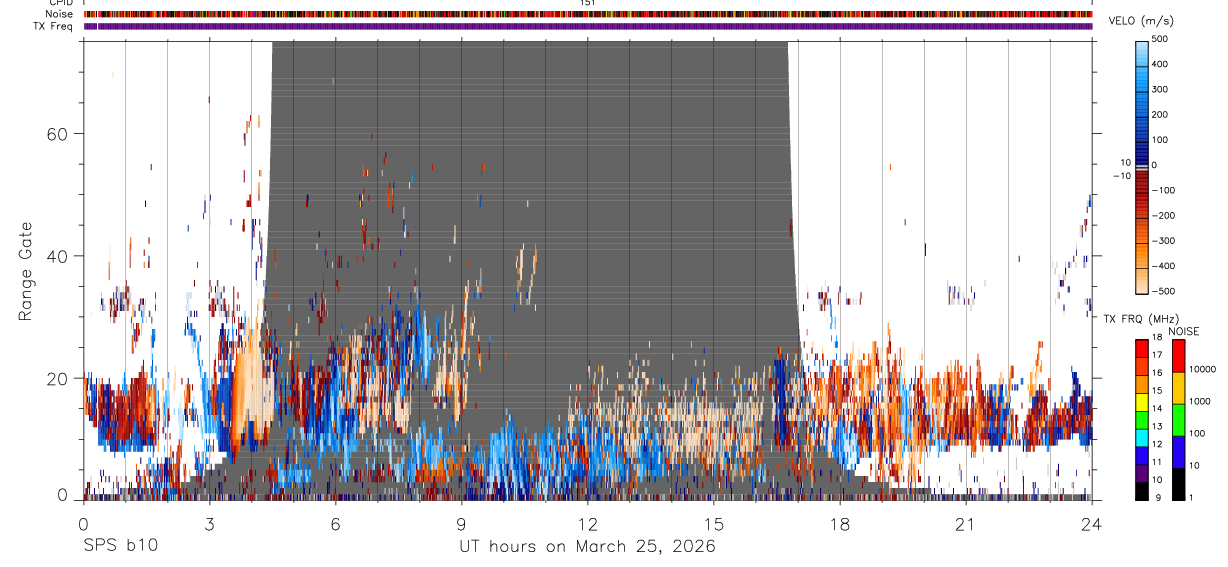This screenshot has height=567, width=1228.
Task: Click x-axis tick label 3
Action: click(209, 524)
